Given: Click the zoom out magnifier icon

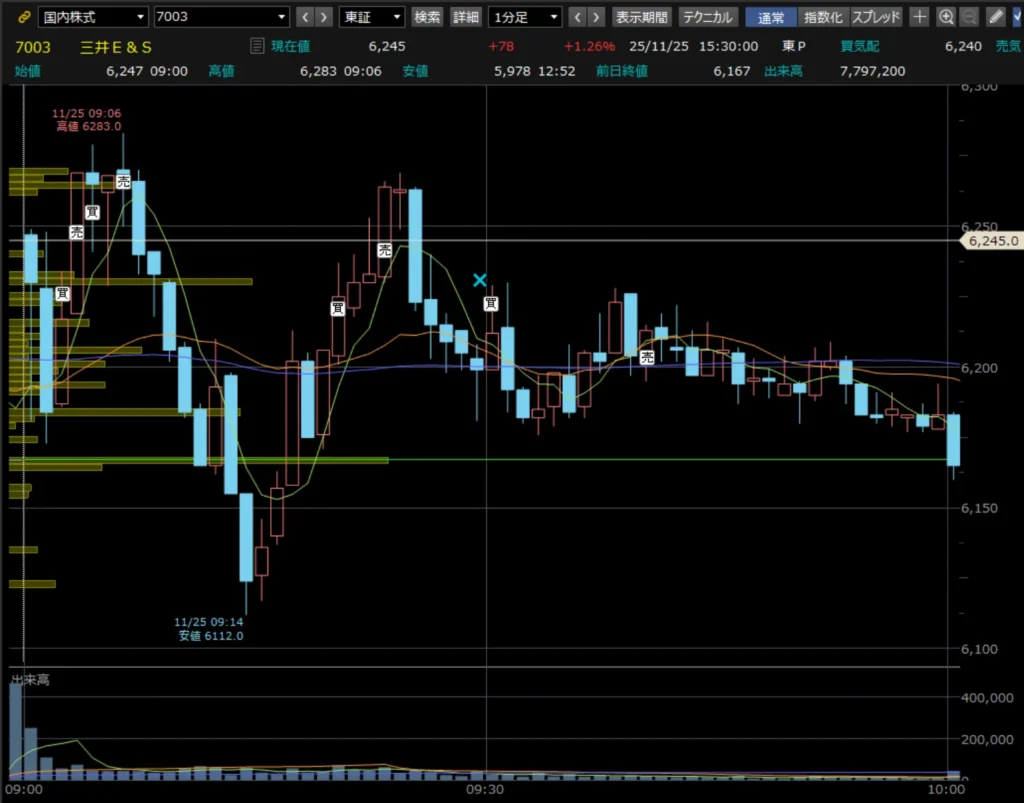Looking at the screenshot, I should [x=968, y=17].
